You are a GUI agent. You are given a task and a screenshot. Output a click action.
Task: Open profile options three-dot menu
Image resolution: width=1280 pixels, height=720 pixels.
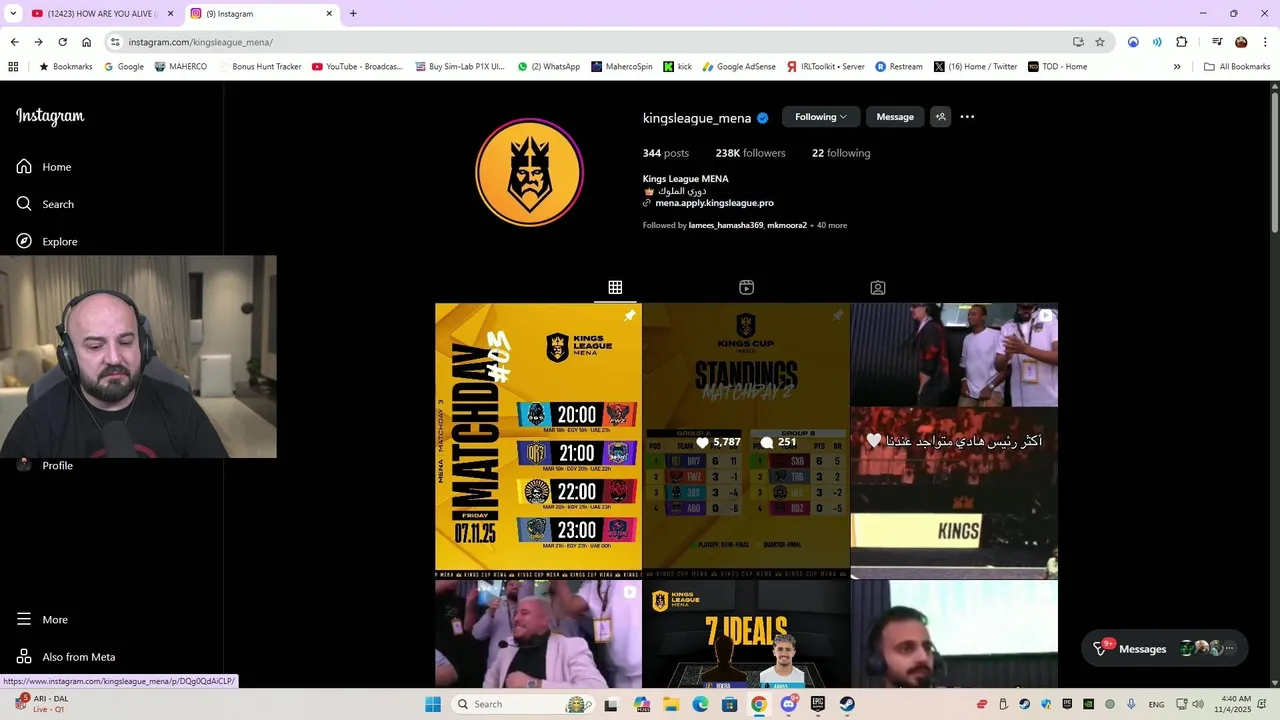(x=967, y=117)
